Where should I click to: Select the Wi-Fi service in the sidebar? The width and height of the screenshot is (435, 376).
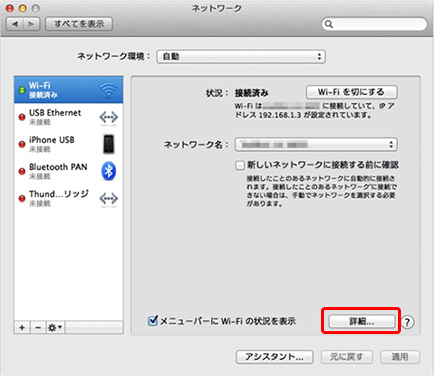pos(68,90)
